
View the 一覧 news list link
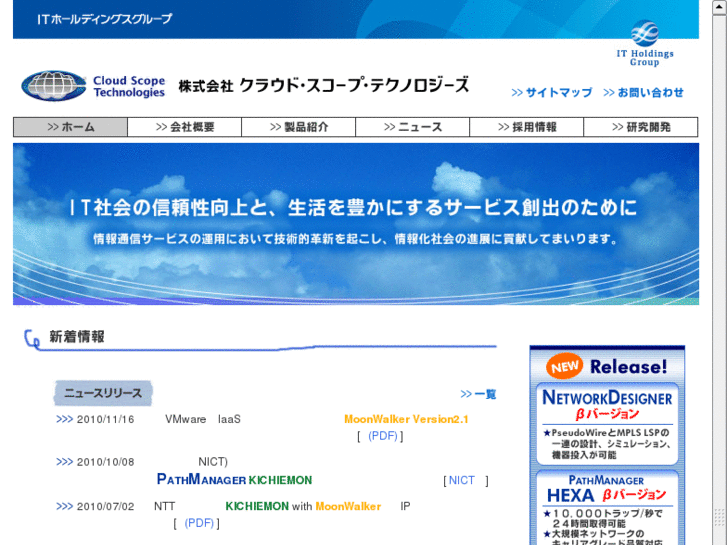[478, 394]
